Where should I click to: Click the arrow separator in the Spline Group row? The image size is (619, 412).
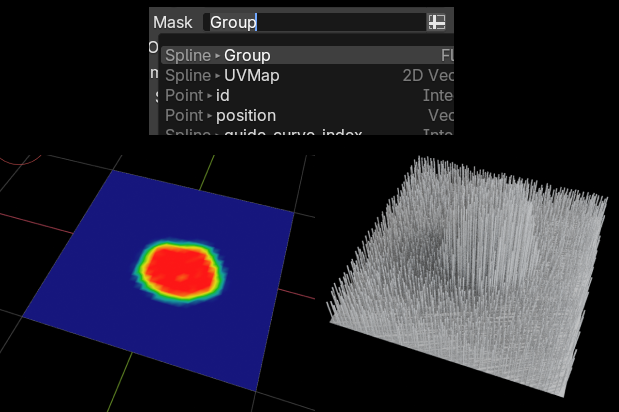pos(218,56)
